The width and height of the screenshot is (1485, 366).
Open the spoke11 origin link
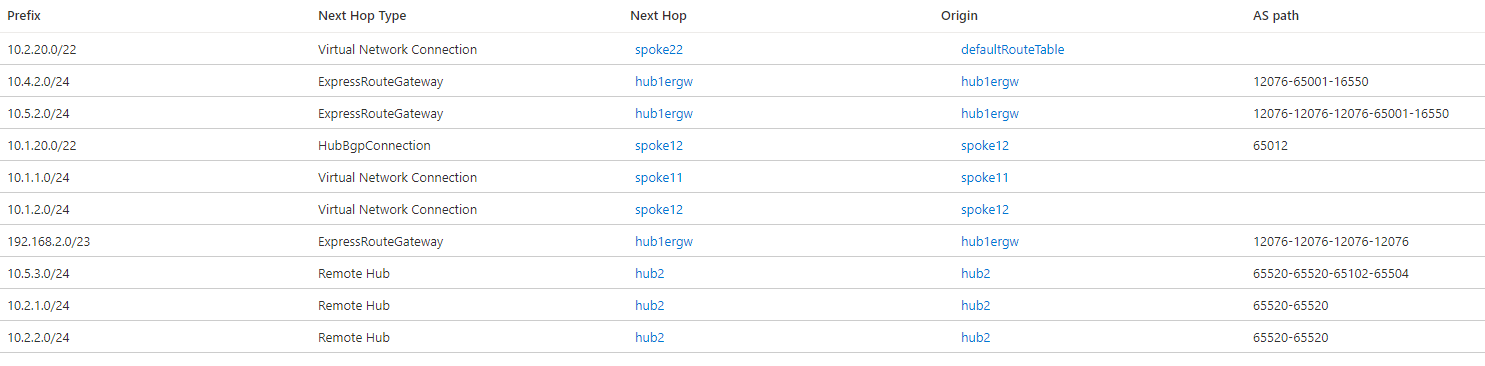click(x=985, y=177)
